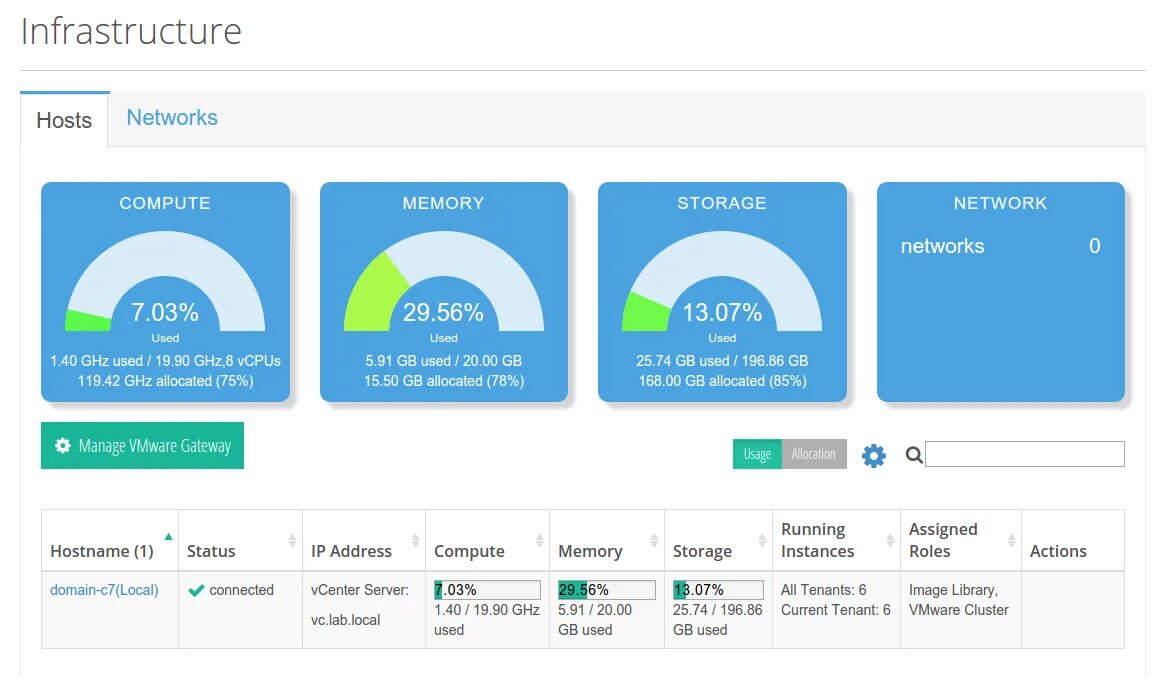This screenshot has width=1161, height=677.
Task: Click Image Library, VMware Cluster roles text
Action: (959, 600)
